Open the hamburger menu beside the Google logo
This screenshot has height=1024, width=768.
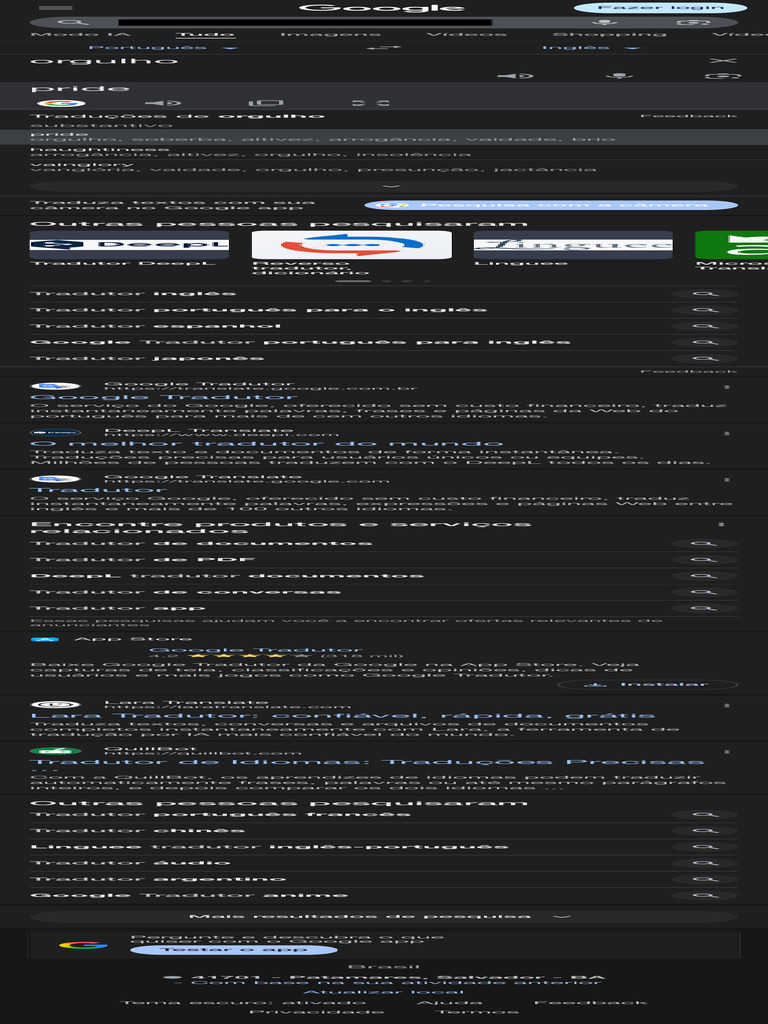[x=55, y=8]
